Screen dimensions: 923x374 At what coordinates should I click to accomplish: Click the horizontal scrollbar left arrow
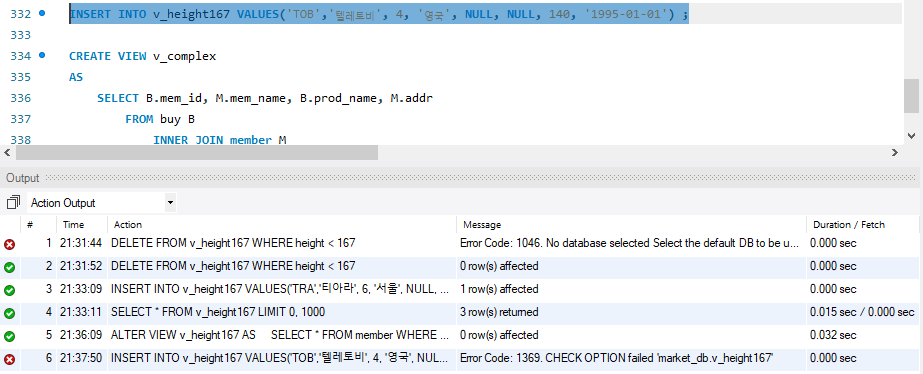coord(7,153)
